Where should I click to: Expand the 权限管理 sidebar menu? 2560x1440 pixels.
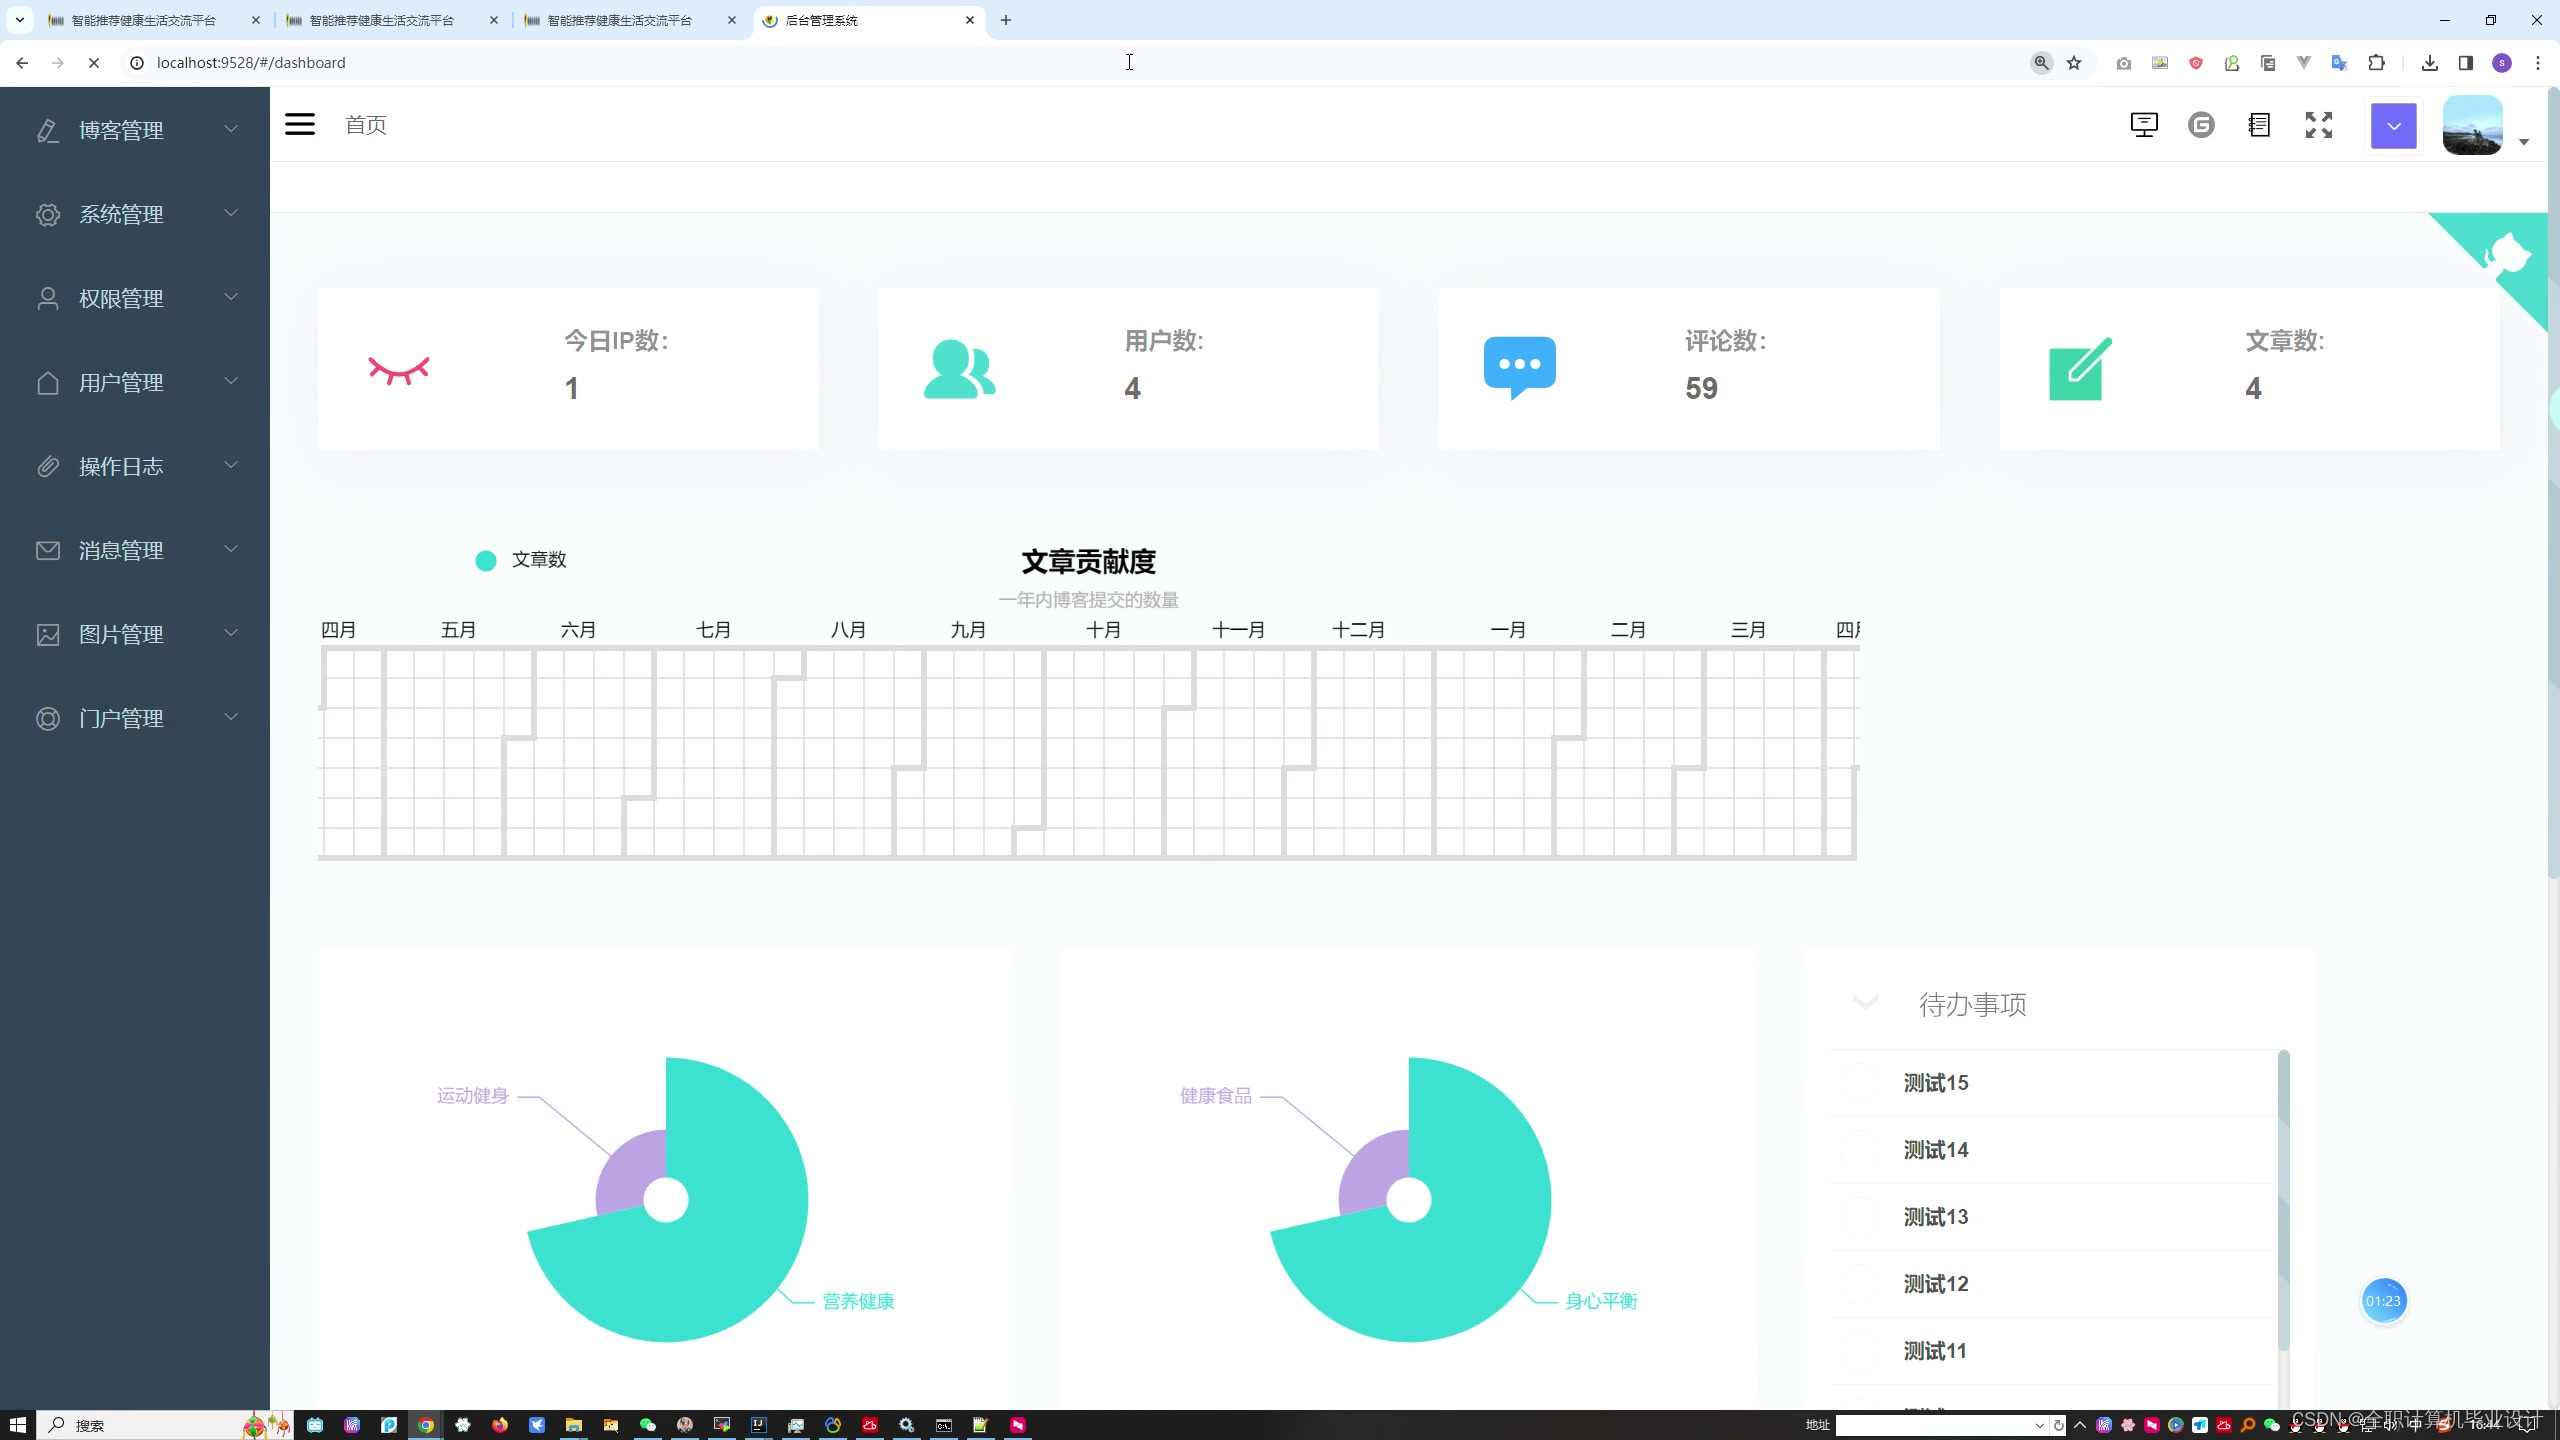pos(135,298)
